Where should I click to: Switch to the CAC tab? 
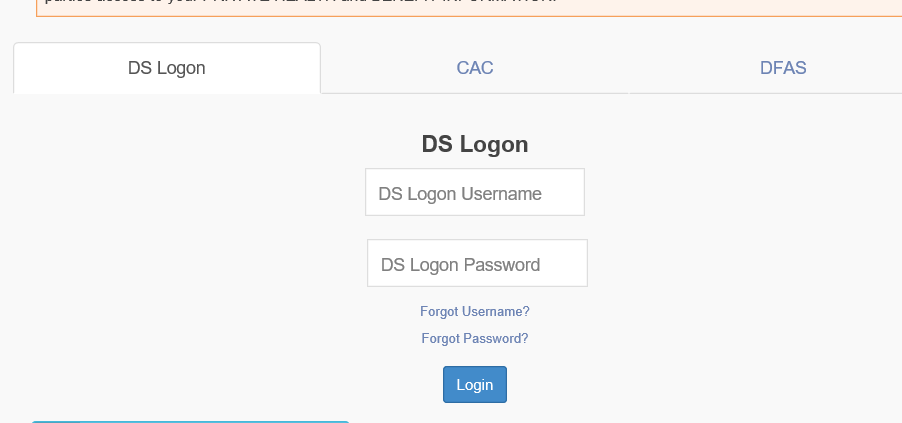tap(475, 69)
